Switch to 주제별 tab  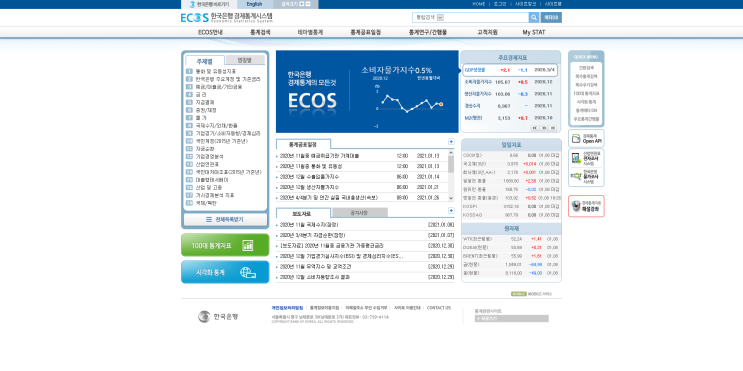coord(205,61)
